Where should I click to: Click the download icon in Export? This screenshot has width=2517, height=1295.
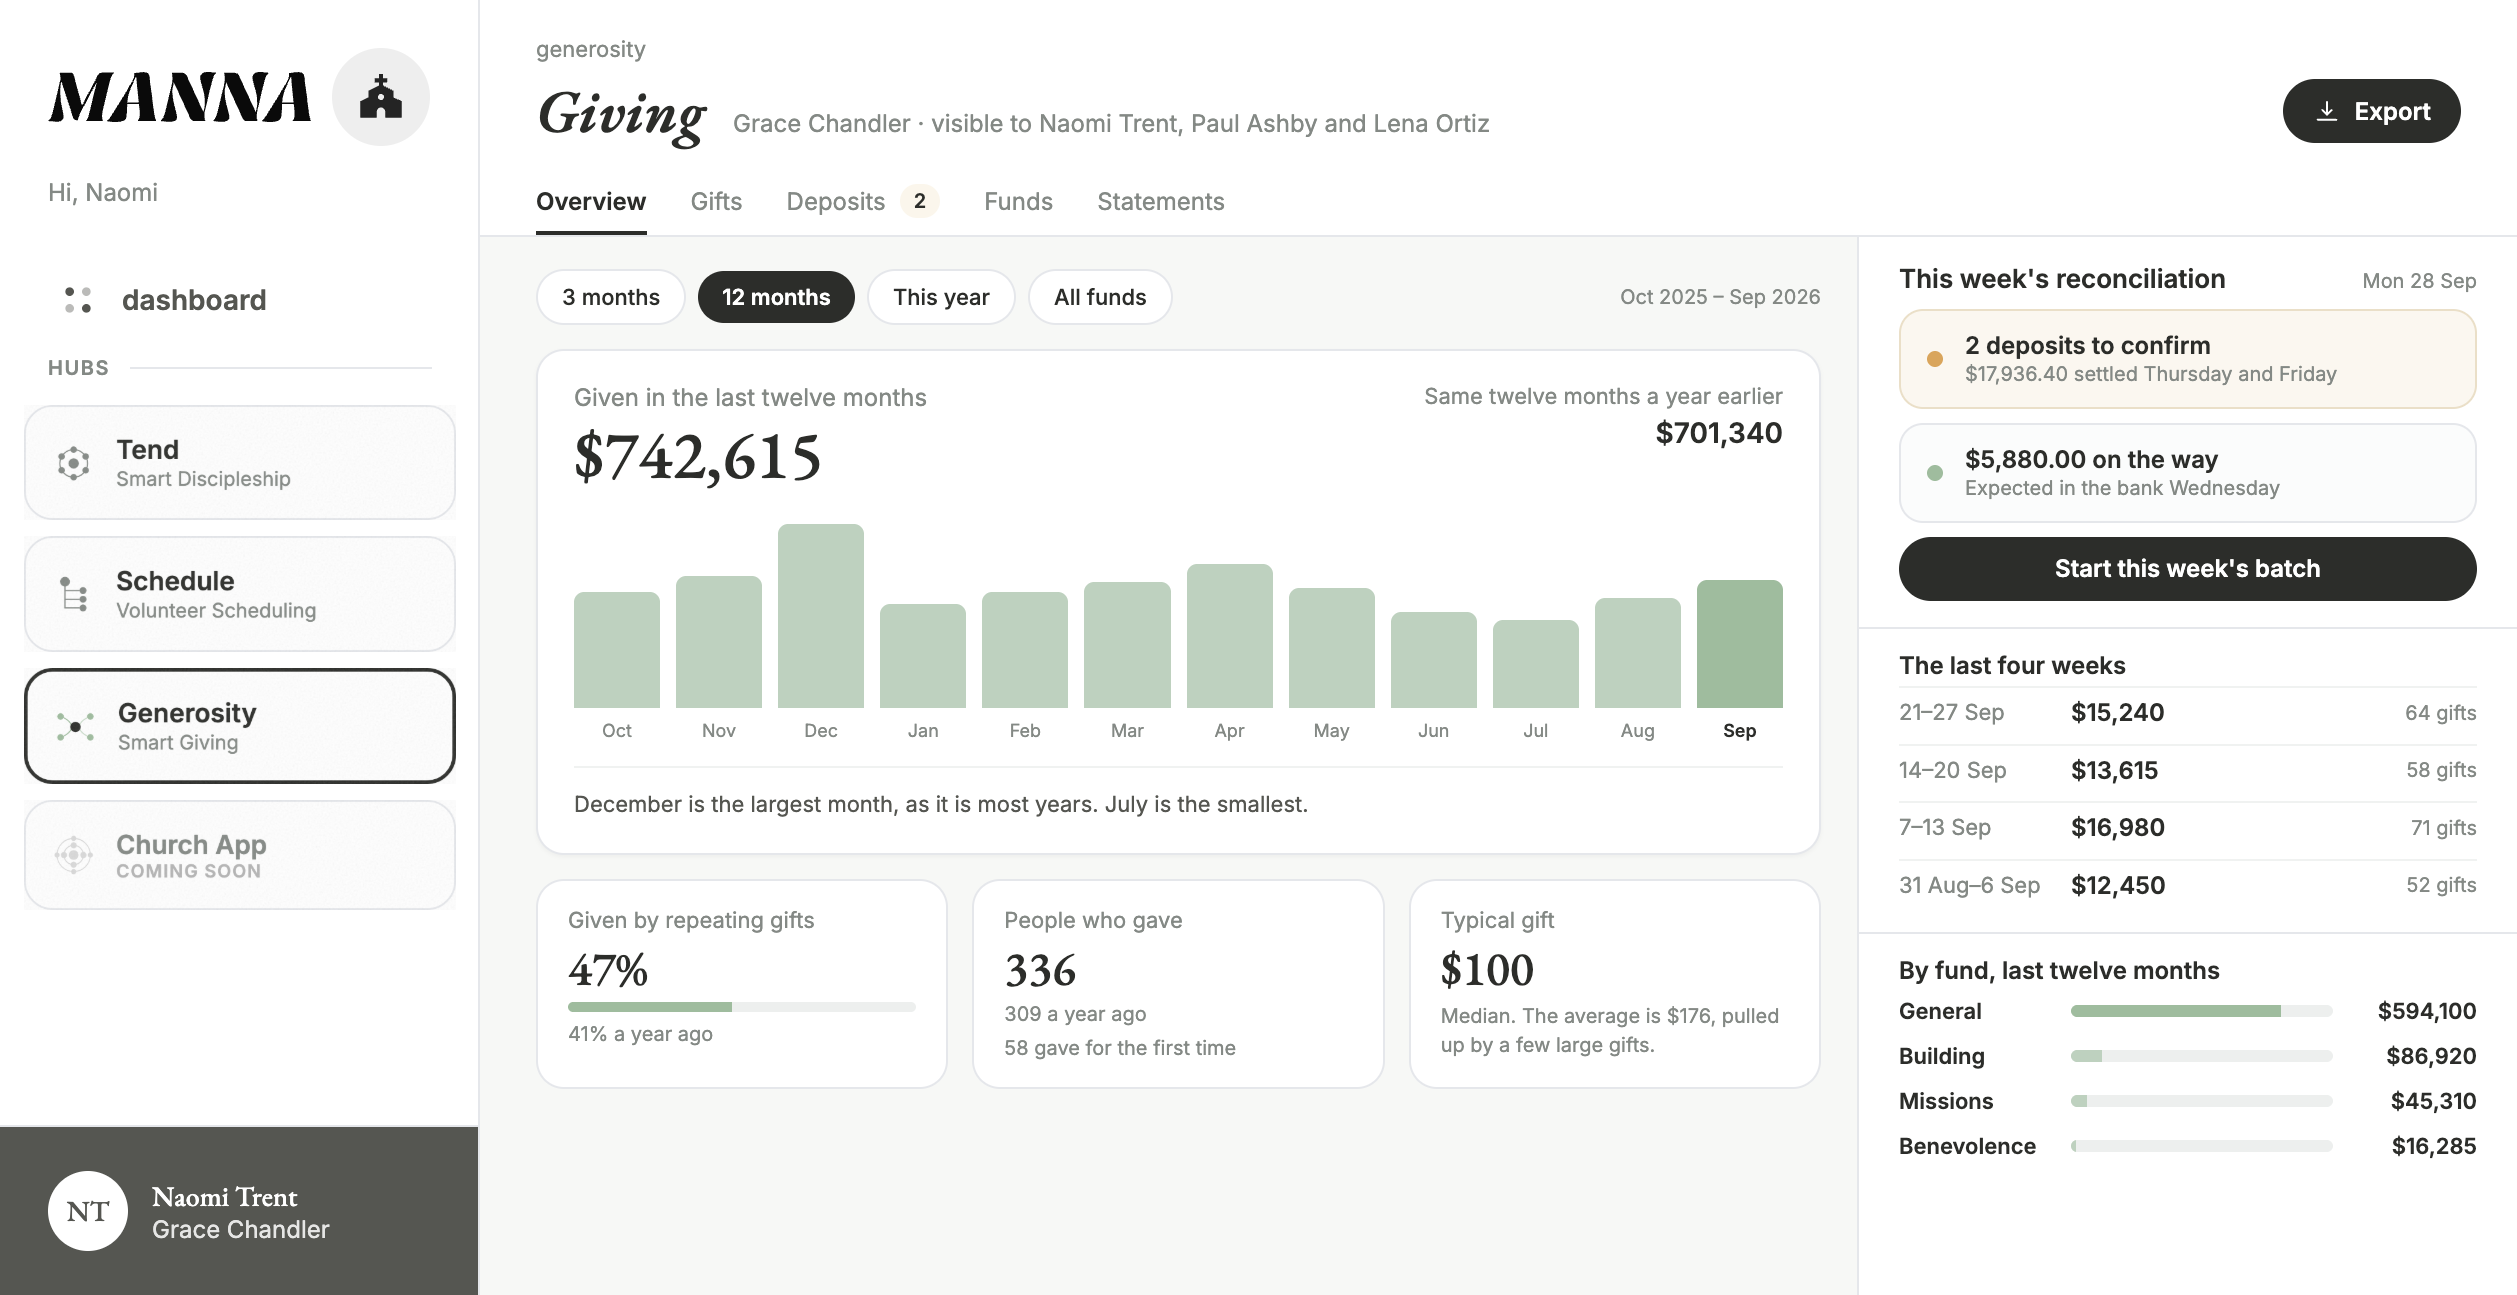2327,111
